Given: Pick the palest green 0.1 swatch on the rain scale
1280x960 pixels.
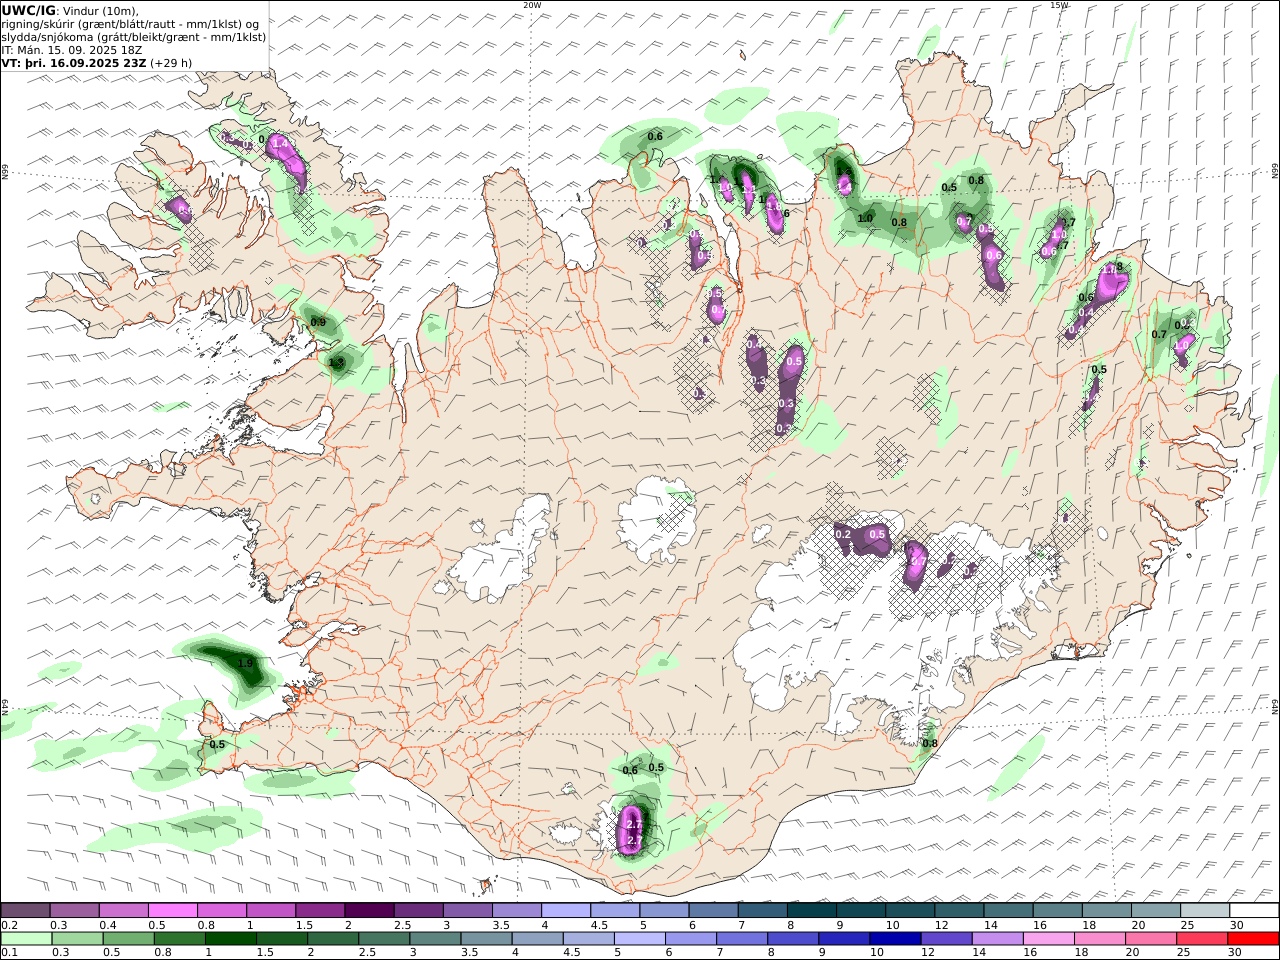Looking at the screenshot, I should (x=26, y=938).
